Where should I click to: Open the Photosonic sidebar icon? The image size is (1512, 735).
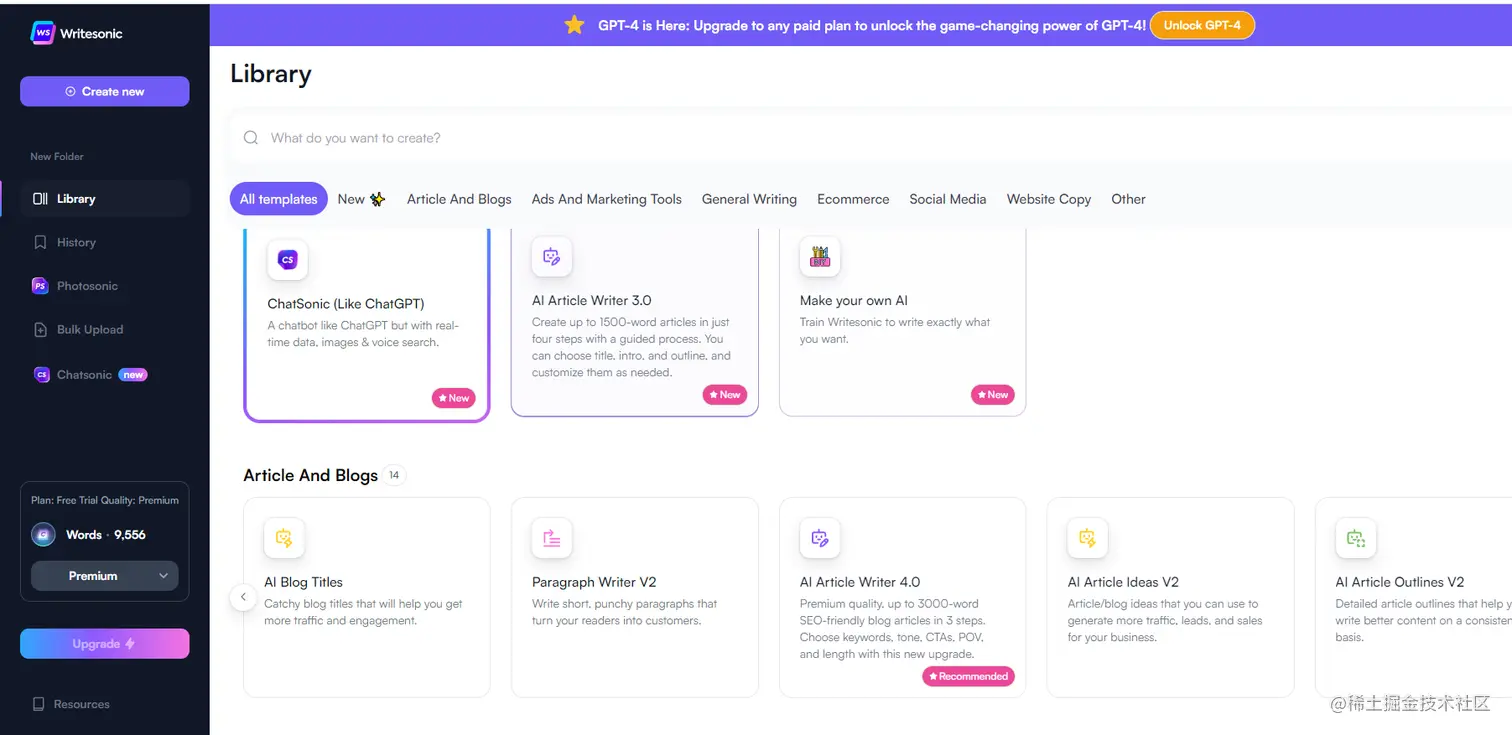[40, 286]
